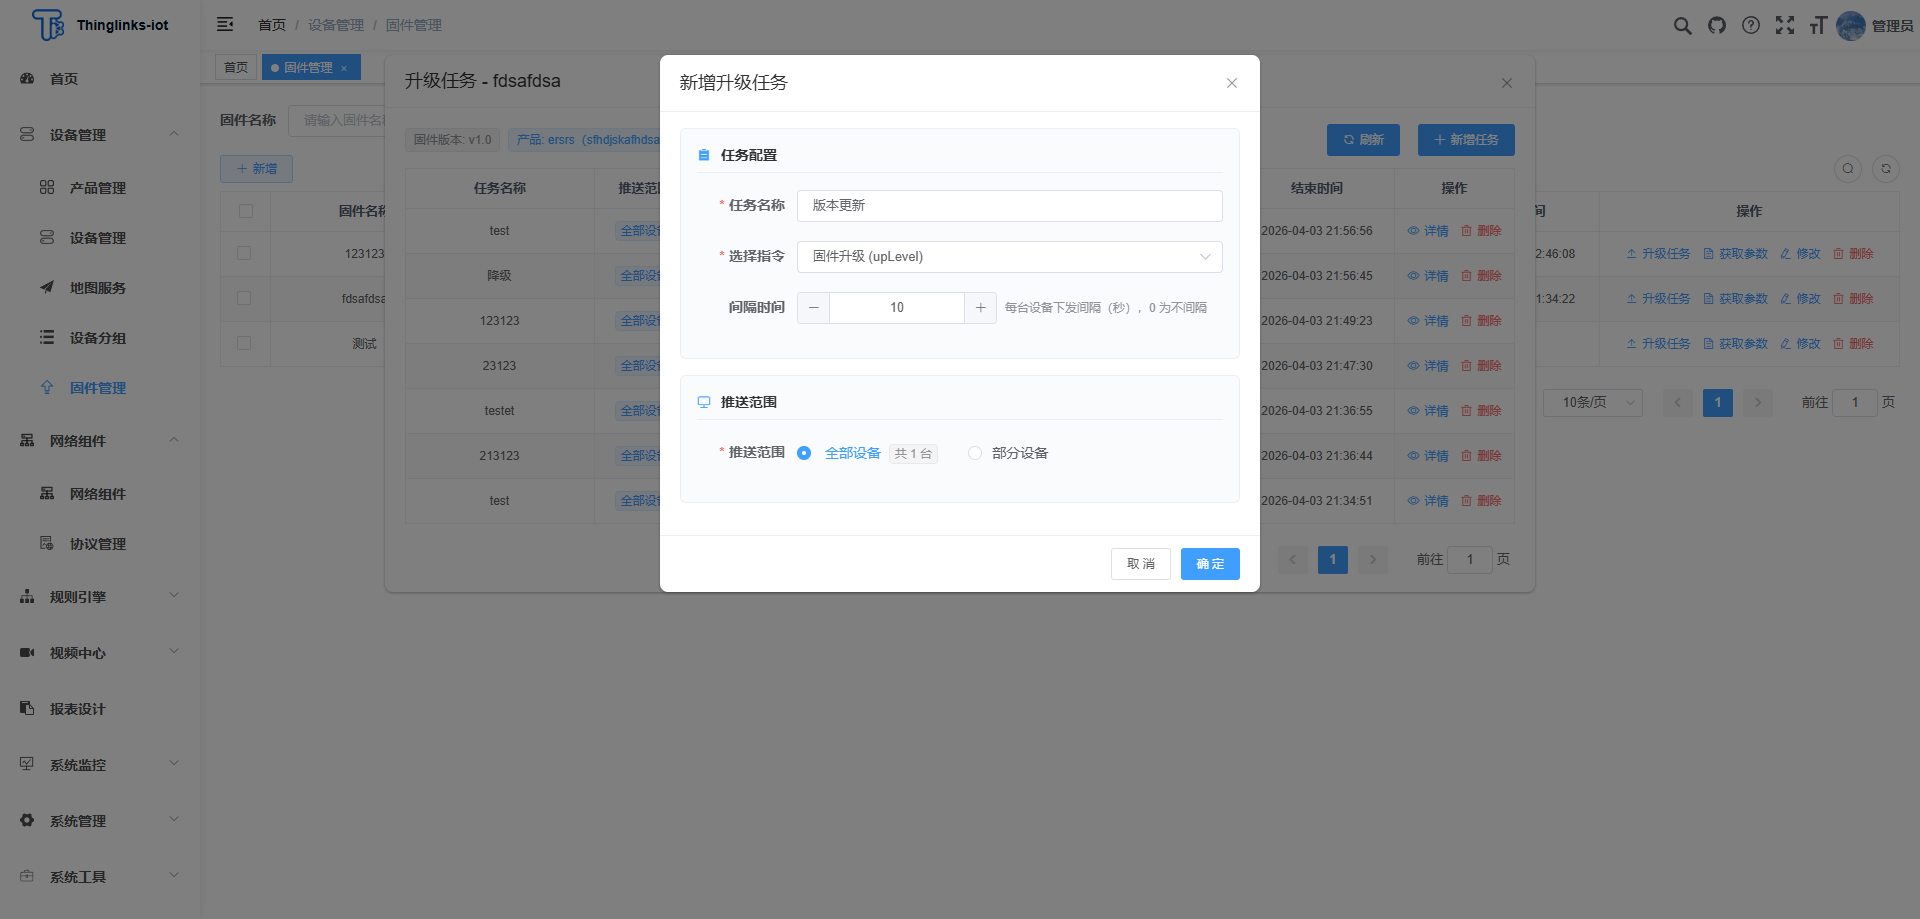The width and height of the screenshot is (1920, 919).
Task: Click the search magnifier icon in header
Action: tap(1682, 26)
